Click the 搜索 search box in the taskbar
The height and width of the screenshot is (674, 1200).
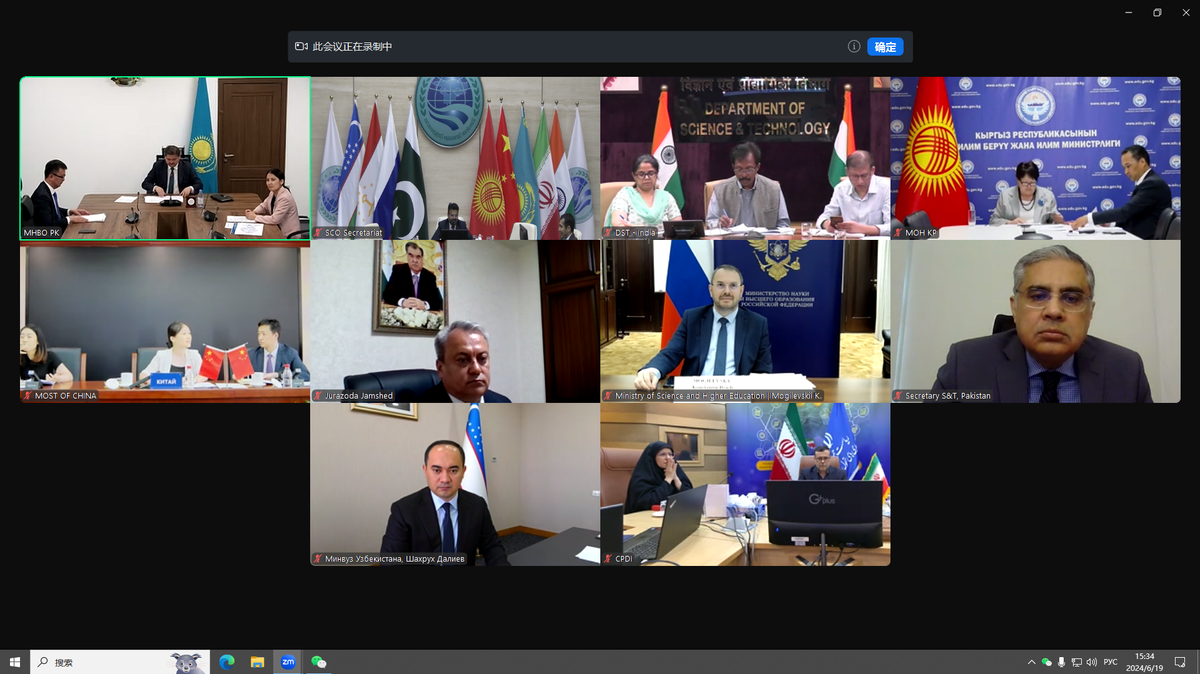click(x=65, y=661)
